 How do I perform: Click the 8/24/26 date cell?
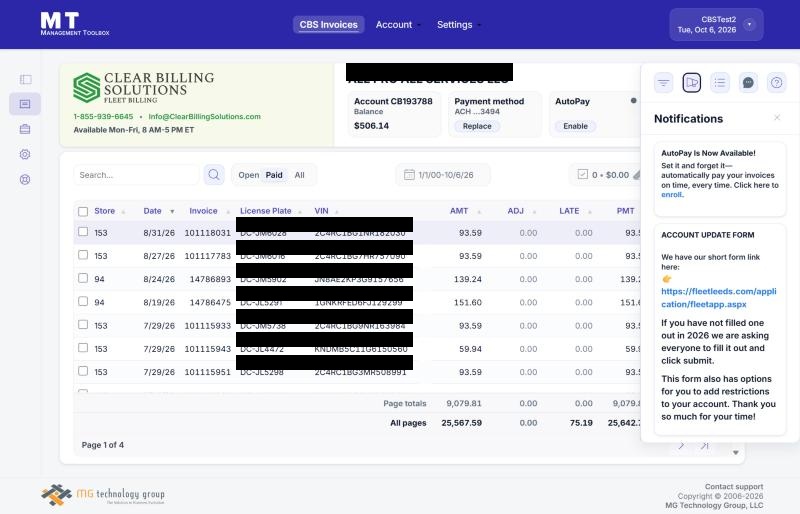pos(159,279)
